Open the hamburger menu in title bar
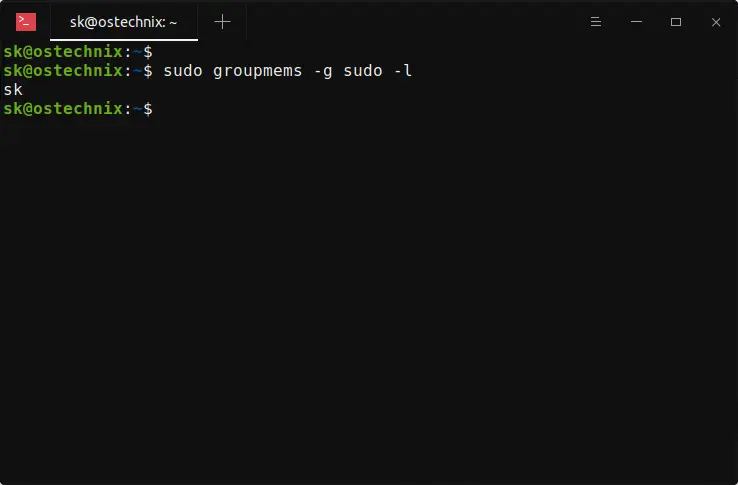The width and height of the screenshot is (738, 485). 595,21
